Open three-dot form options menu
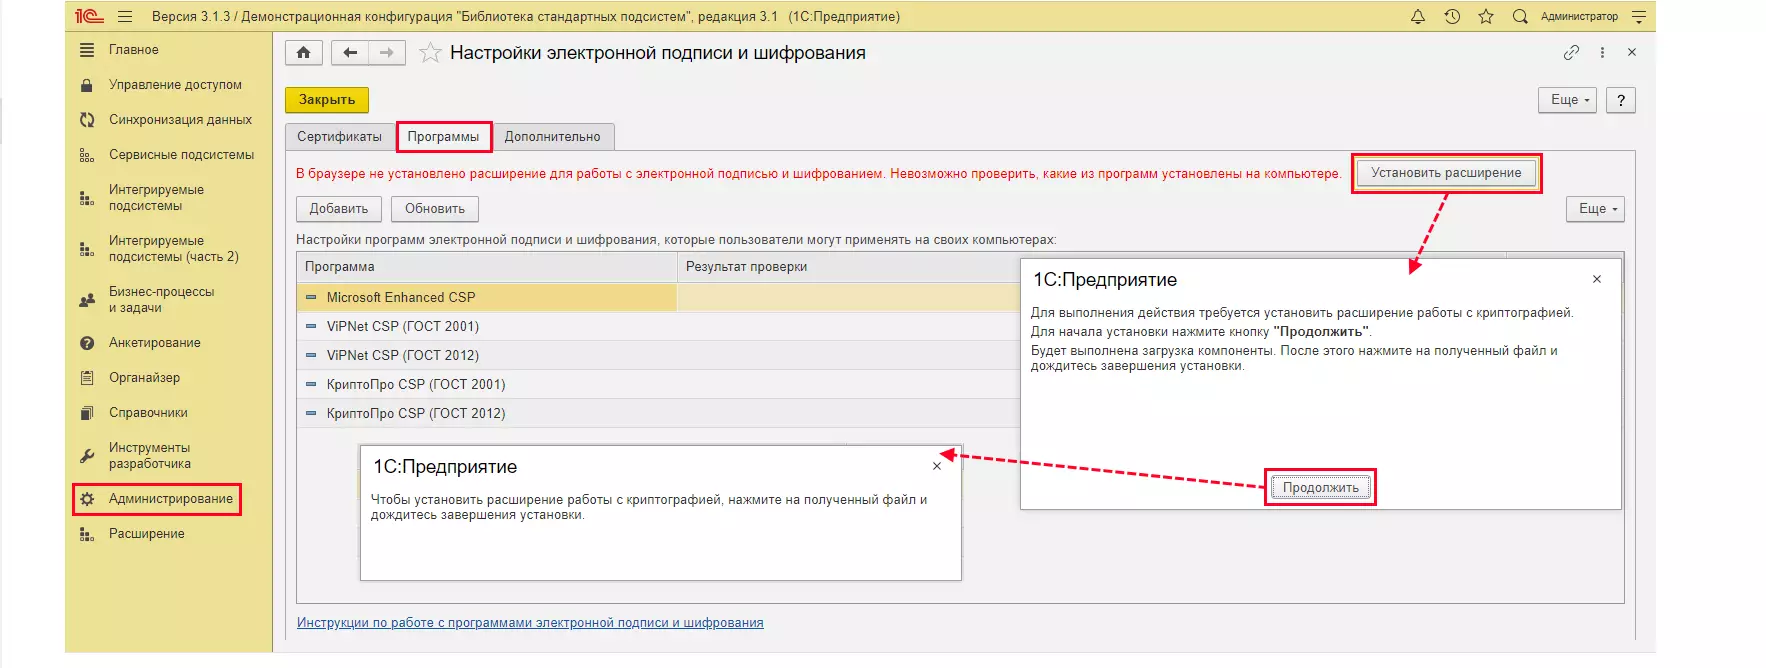The height and width of the screenshot is (668, 1766). [1602, 52]
